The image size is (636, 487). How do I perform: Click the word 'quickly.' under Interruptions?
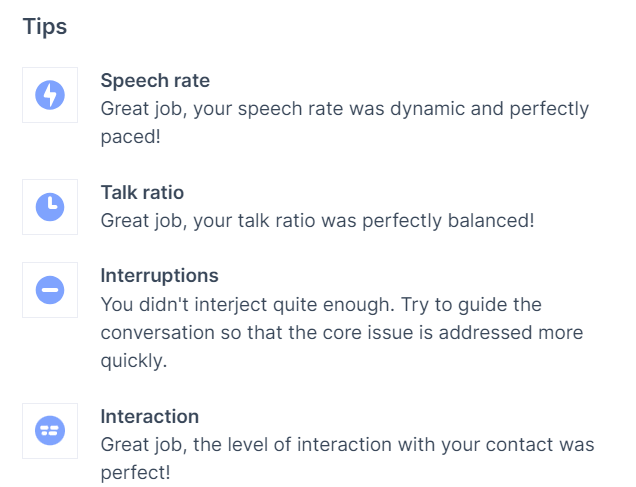coord(134,360)
